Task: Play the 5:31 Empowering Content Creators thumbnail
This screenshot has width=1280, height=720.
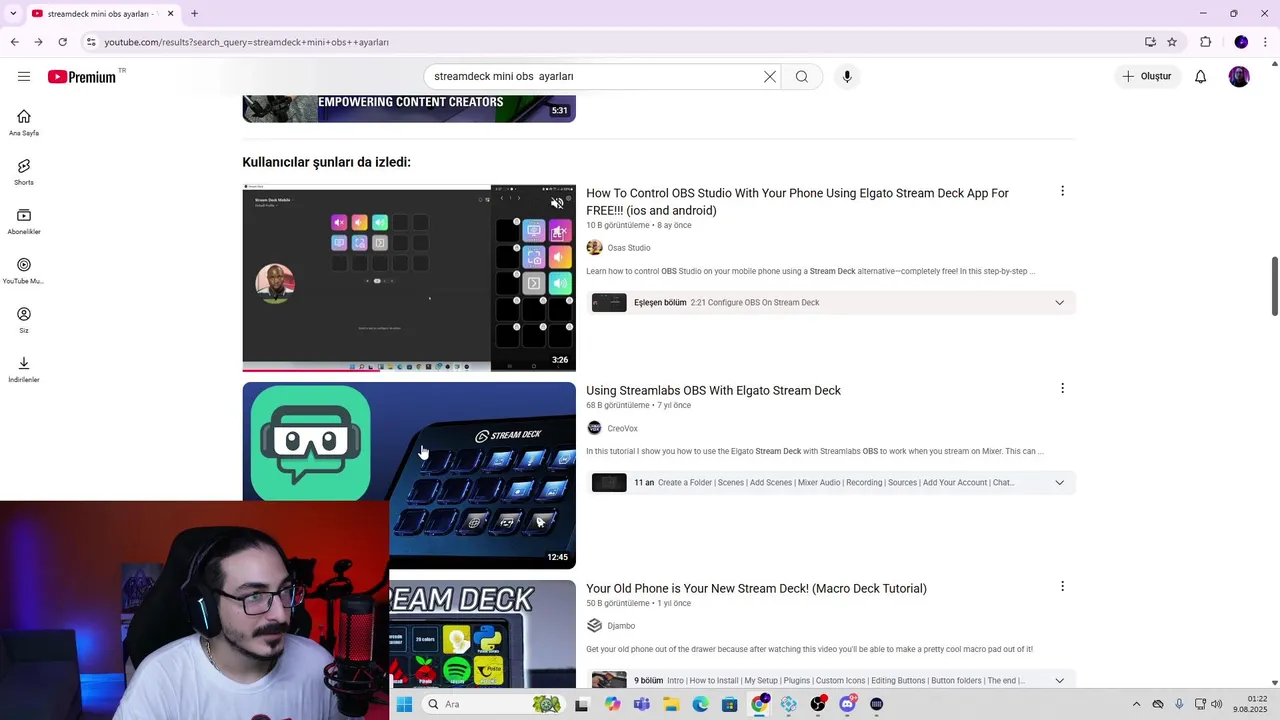Action: (409, 108)
